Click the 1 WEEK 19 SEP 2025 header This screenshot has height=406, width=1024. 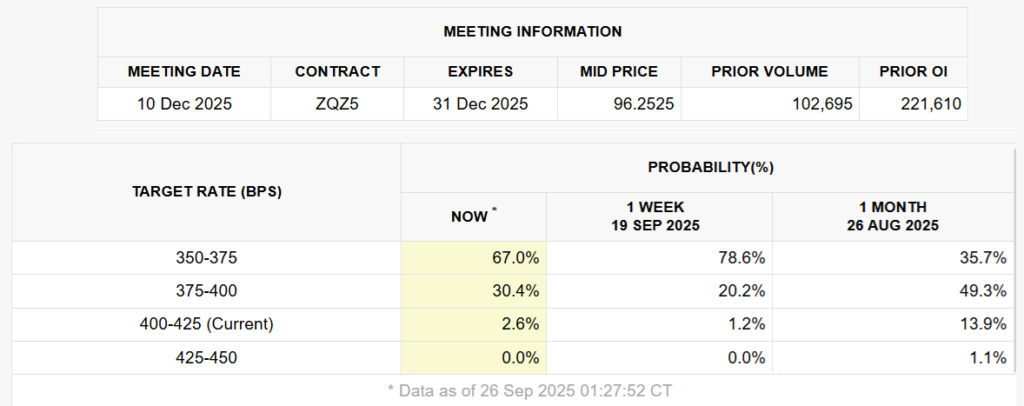[659, 217]
